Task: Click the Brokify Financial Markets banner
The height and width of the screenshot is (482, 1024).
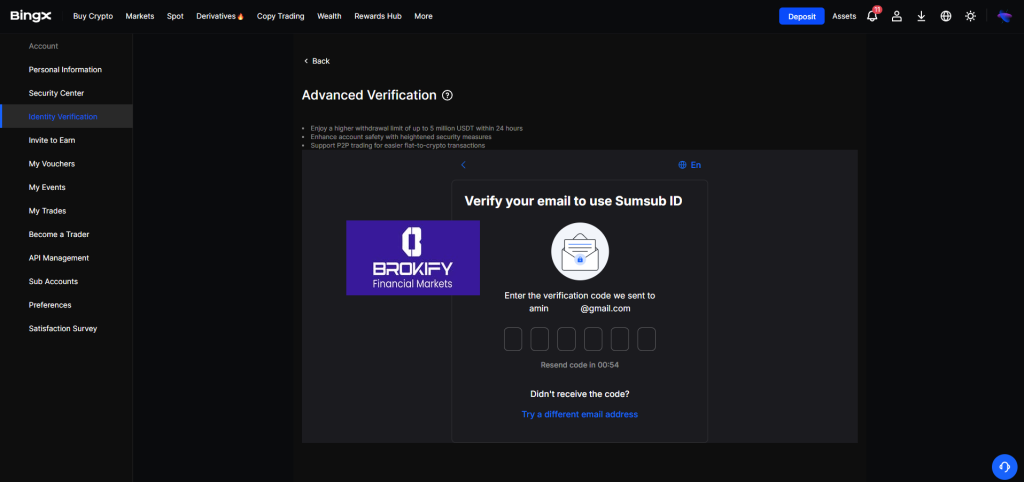Action: tap(412, 258)
